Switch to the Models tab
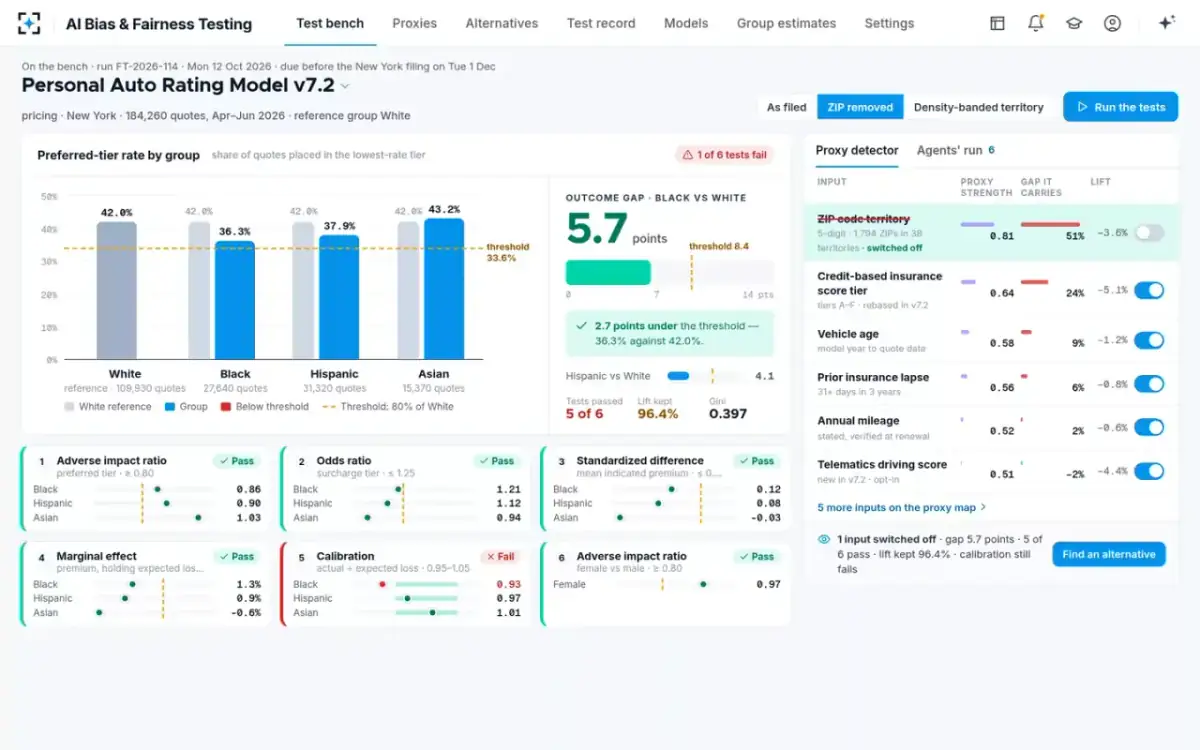Viewport: 1200px width, 750px height. [x=686, y=23]
